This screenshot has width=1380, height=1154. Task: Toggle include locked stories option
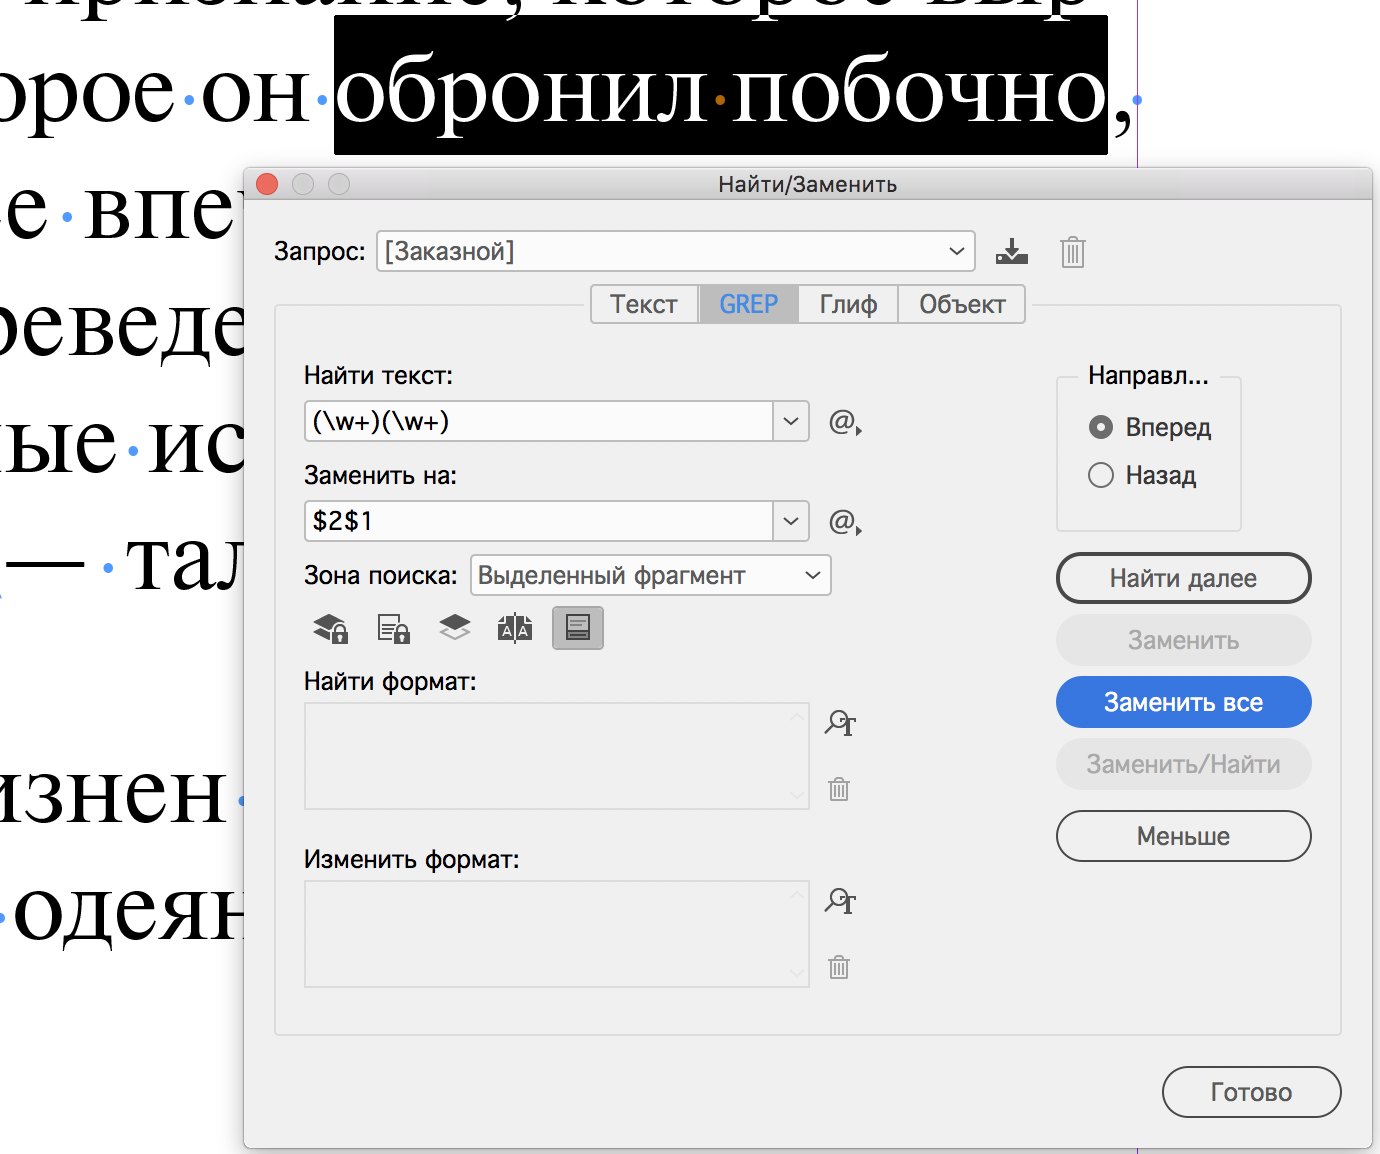[x=393, y=628]
